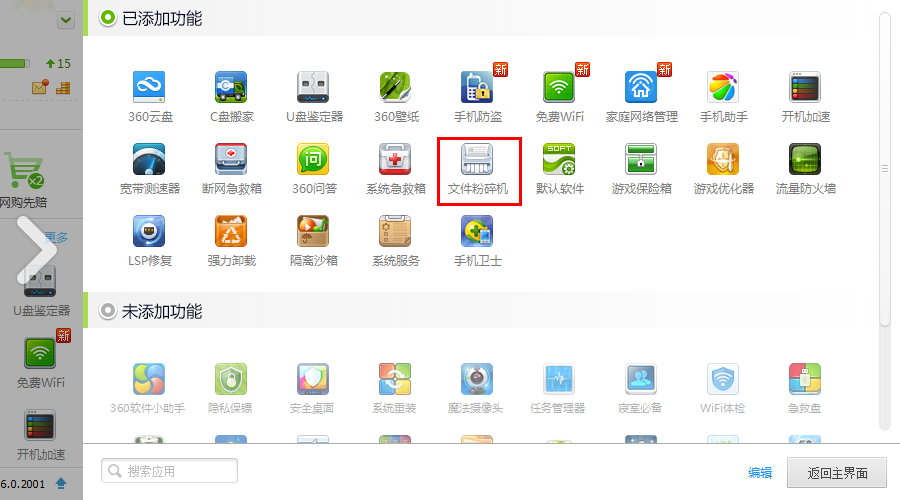Open 开机加速 in the added functions grid
The image size is (900, 500).
(x=805, y=96)
